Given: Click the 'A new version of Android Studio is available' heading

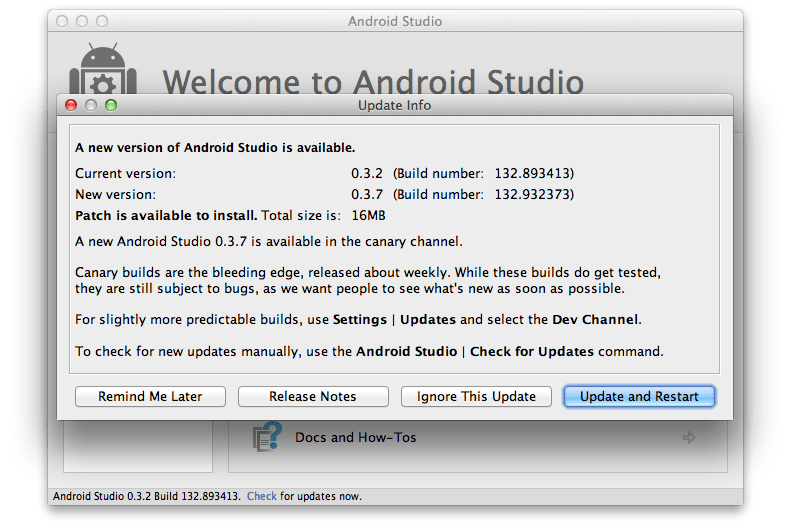Looking at the screenshot, I should (215, 148).
